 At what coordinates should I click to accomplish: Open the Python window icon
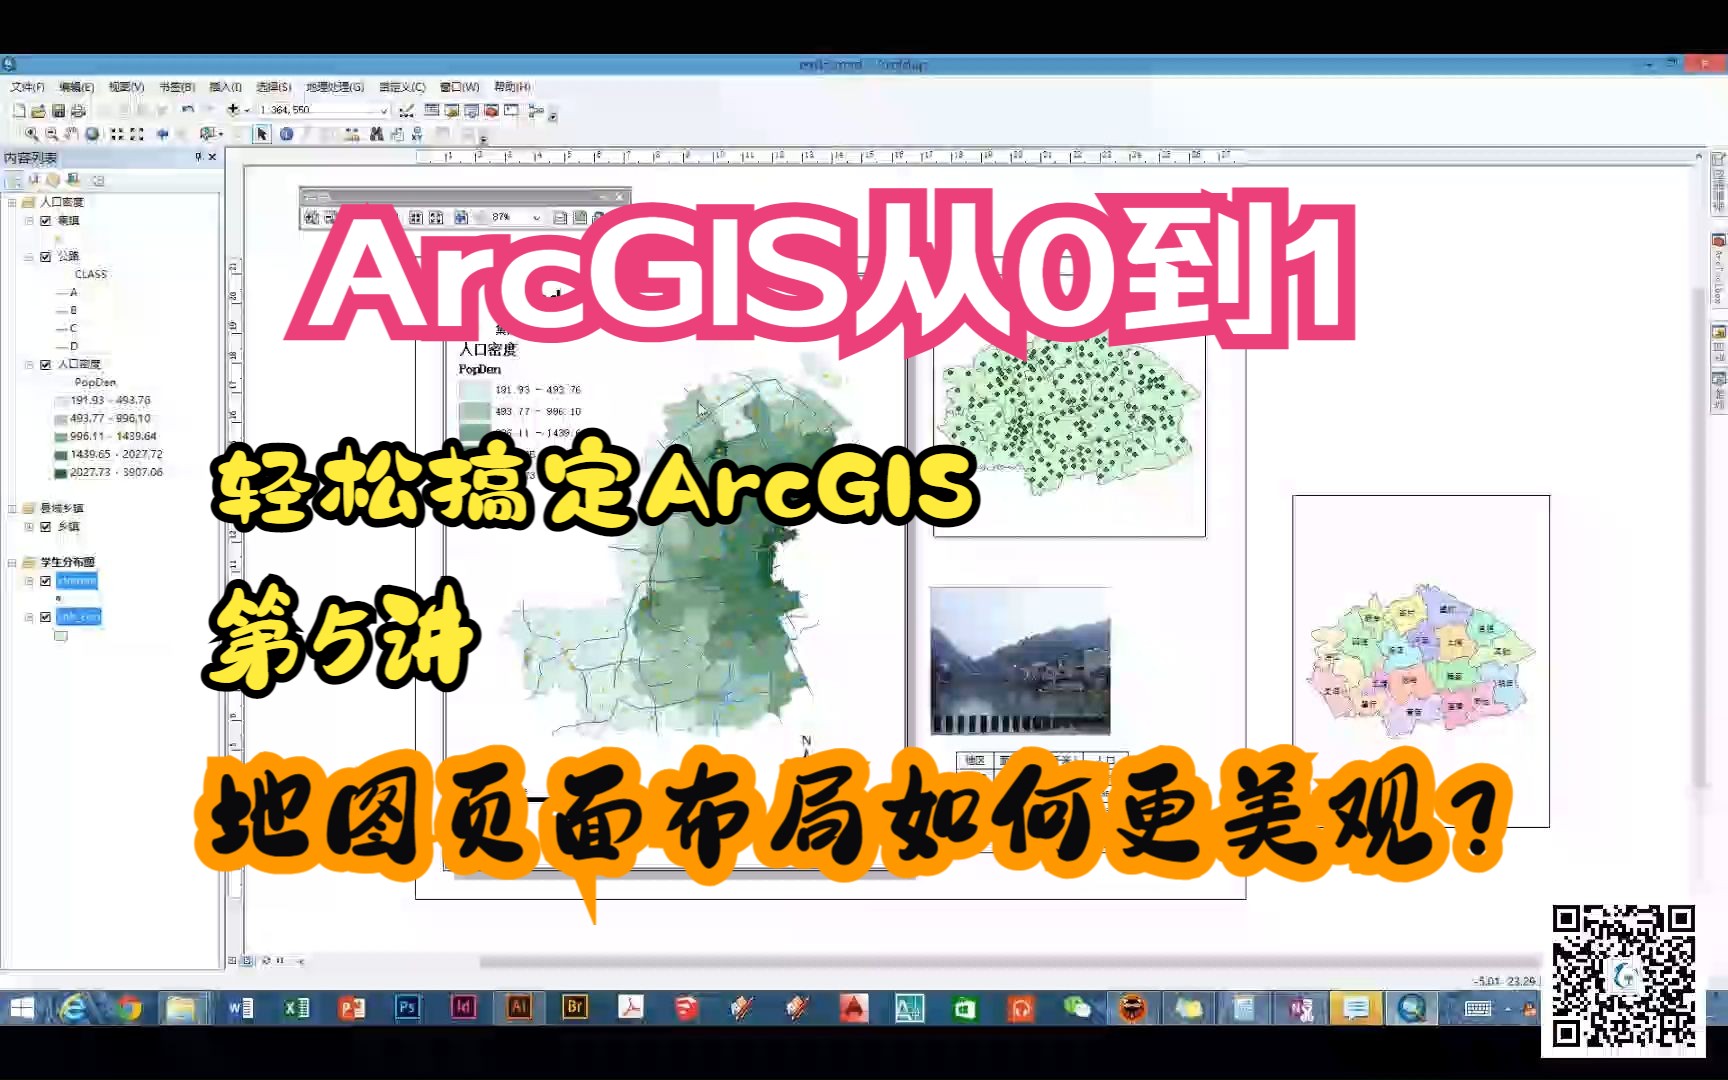pos(511,110)
